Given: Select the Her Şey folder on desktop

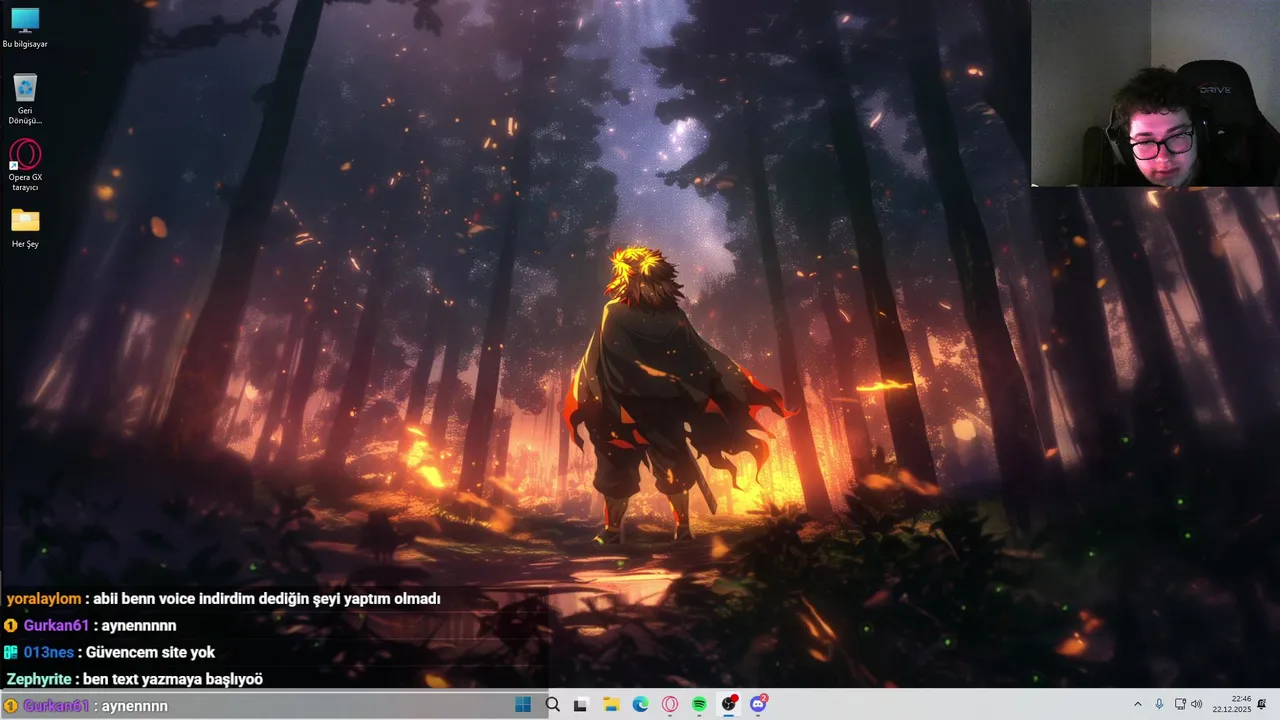Looking at the screenshot, I should point(25,228).
